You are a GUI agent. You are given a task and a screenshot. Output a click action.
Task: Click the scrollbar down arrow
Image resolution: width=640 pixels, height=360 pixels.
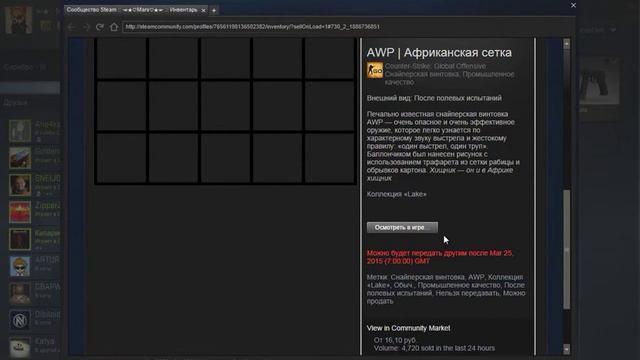pos(566,349)
